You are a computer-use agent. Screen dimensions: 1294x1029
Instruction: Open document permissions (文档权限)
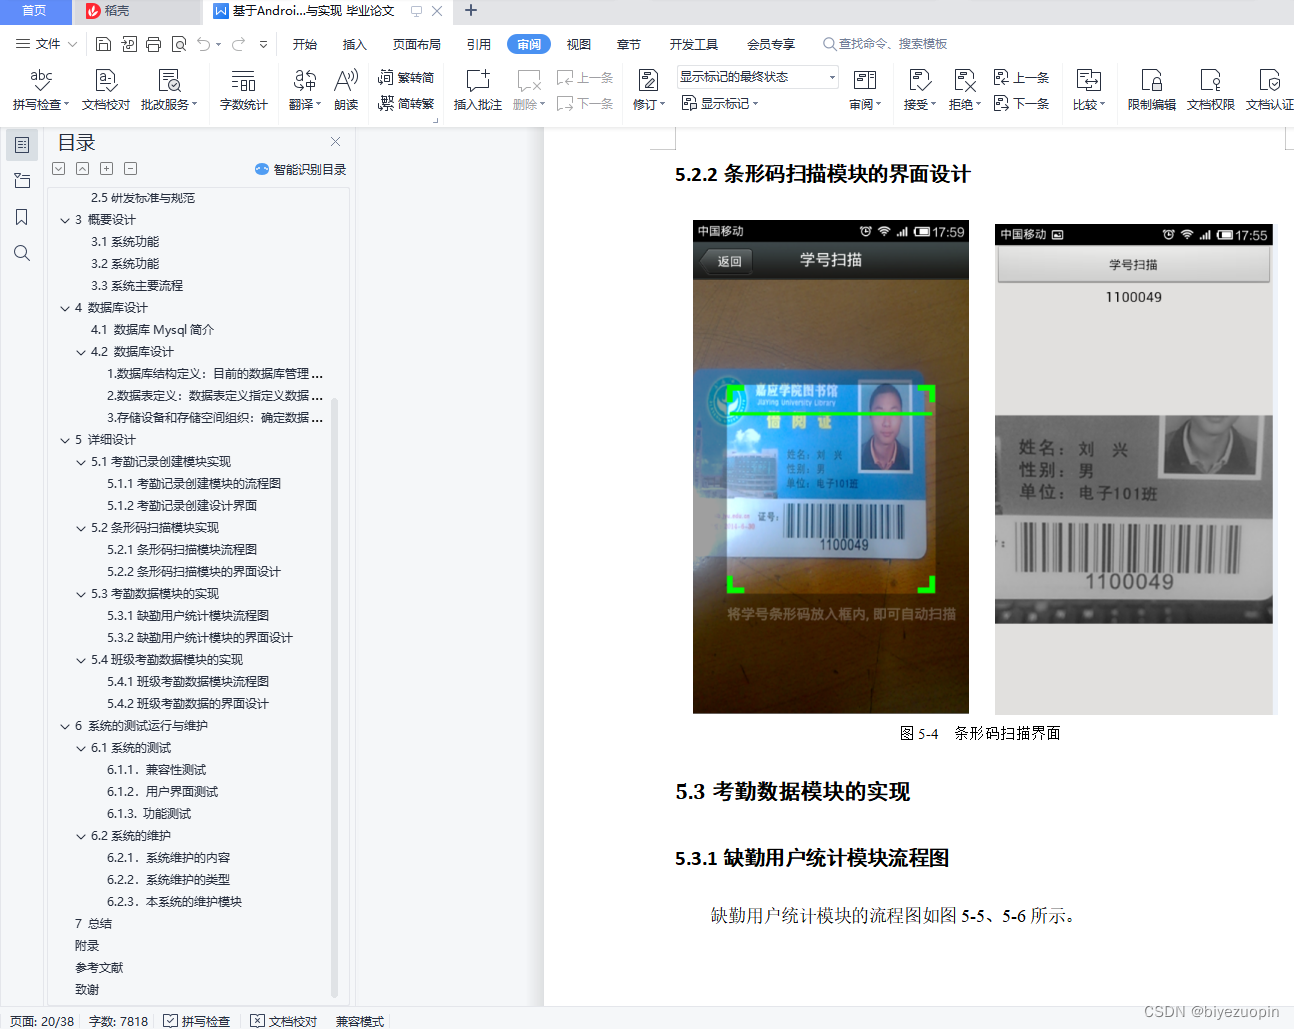click(x=1210, y=89)
